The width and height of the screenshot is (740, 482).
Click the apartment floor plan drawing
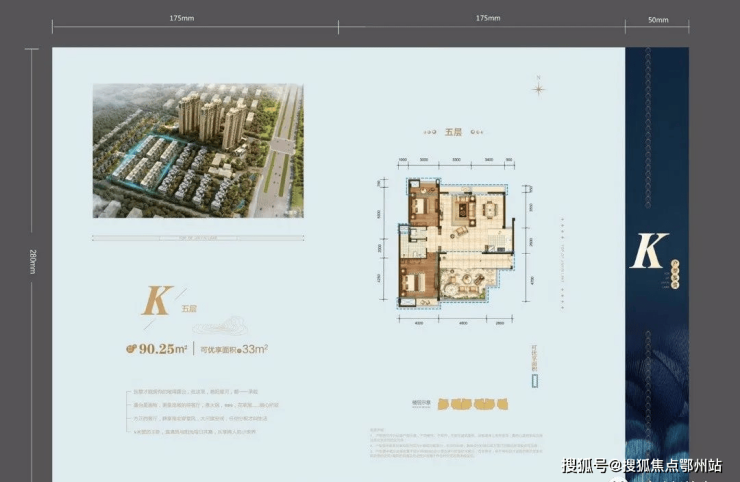[x=456, y=243]
